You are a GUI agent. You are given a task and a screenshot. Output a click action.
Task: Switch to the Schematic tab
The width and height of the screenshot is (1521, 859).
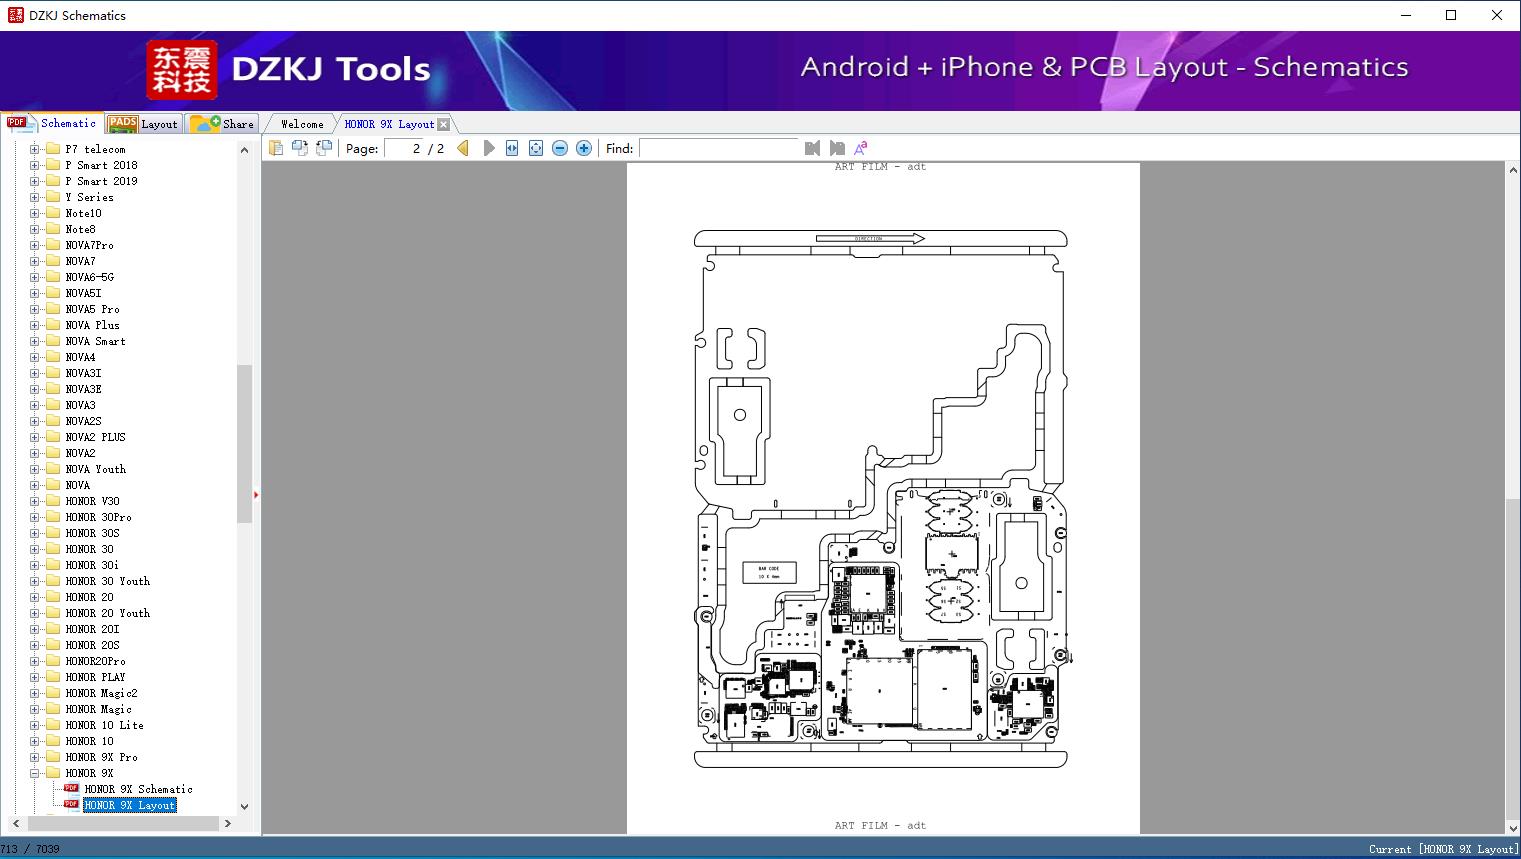tap(52, 123)
